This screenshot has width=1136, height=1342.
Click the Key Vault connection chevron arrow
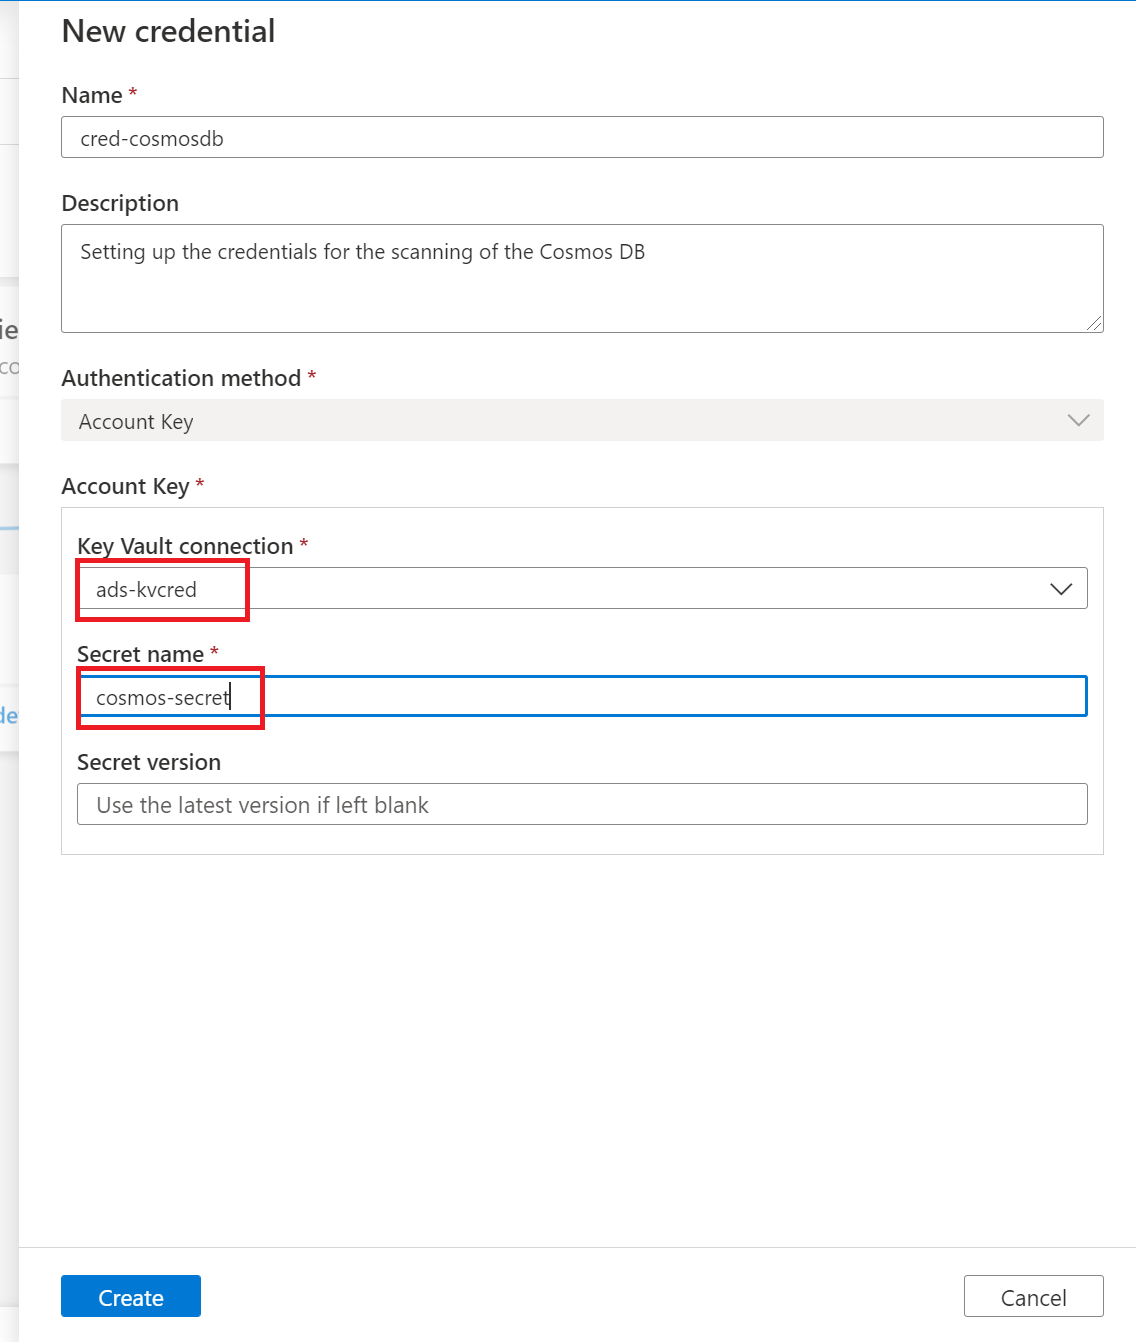[x=1062, y=588]
